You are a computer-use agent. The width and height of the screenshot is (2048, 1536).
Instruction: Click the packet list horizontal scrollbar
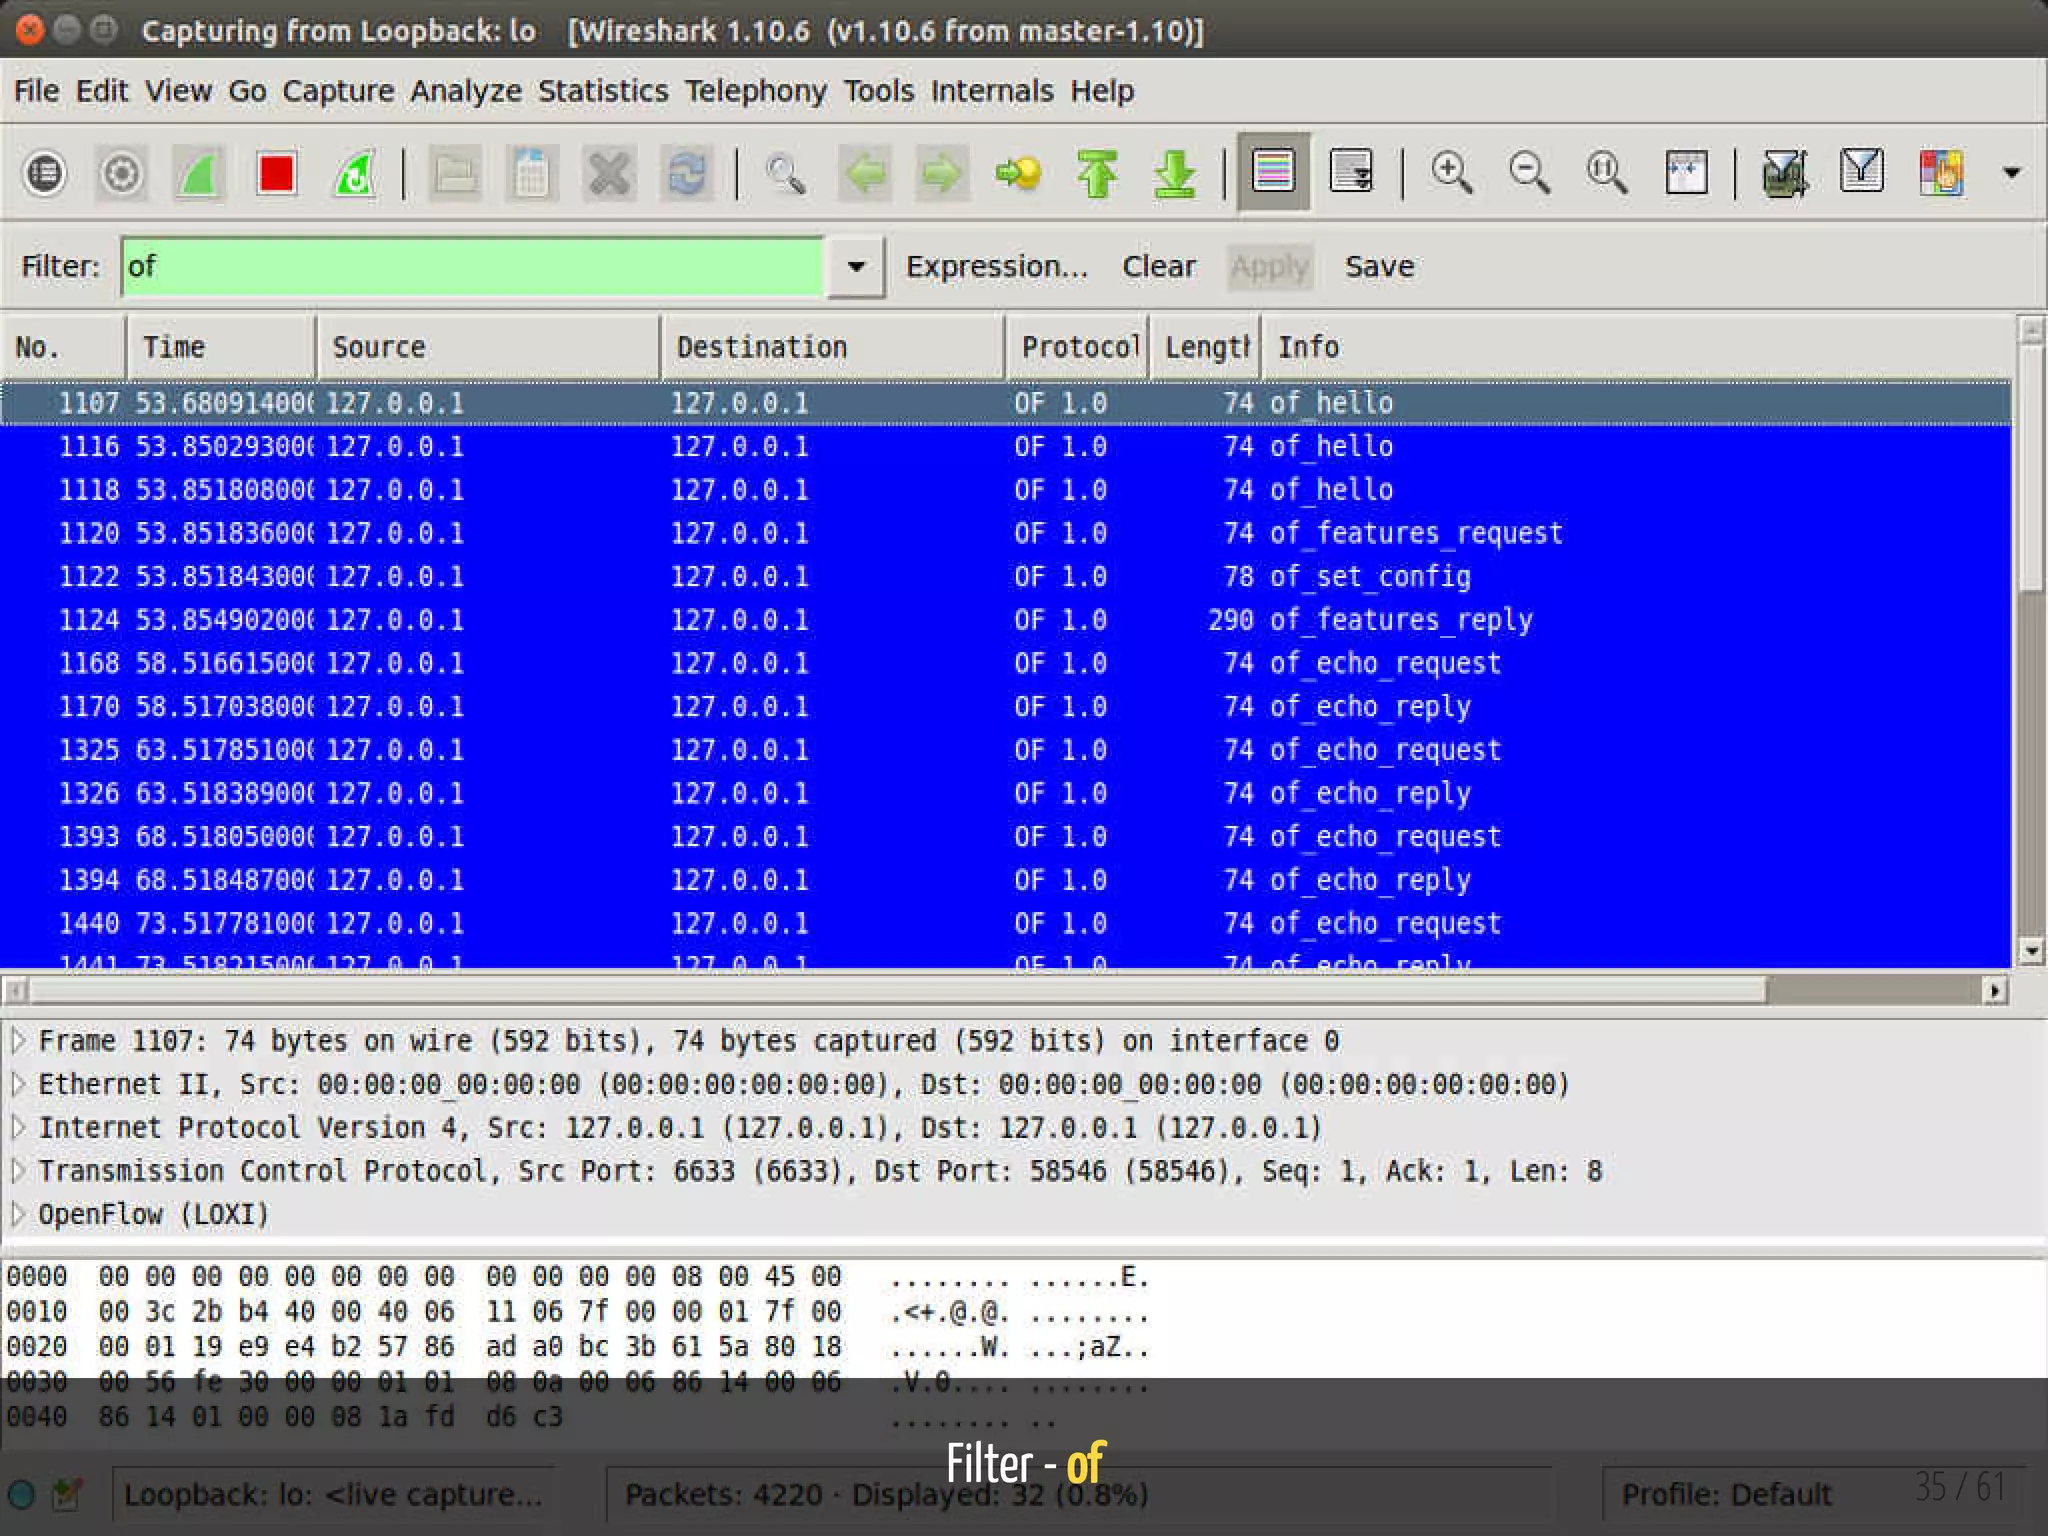pos(900,990)
